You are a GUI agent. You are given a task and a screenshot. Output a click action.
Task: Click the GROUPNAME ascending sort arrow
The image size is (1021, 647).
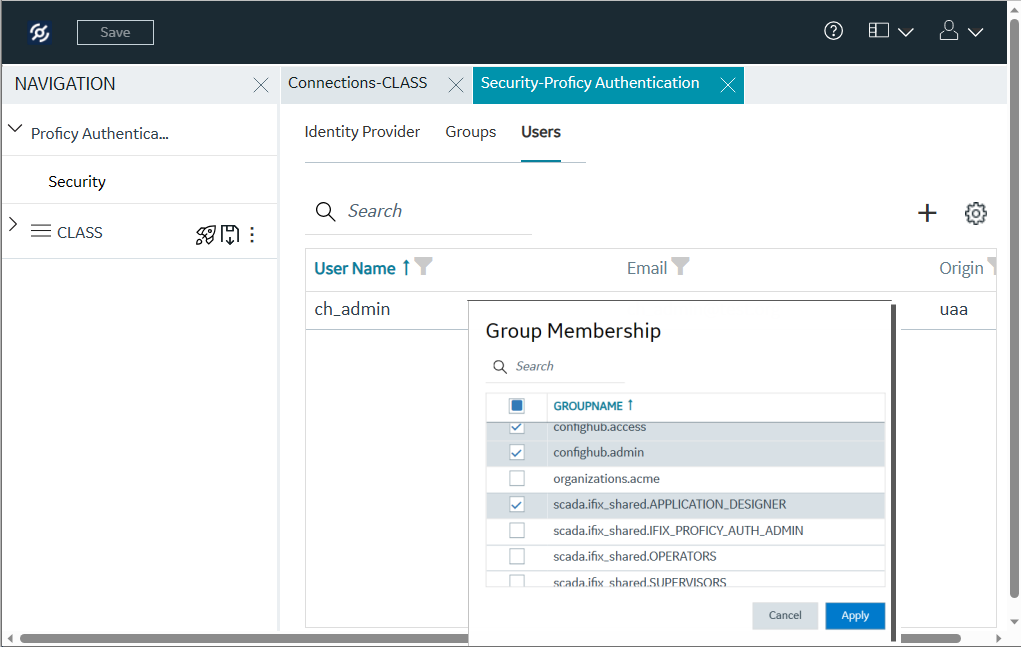tap(630, 405)
